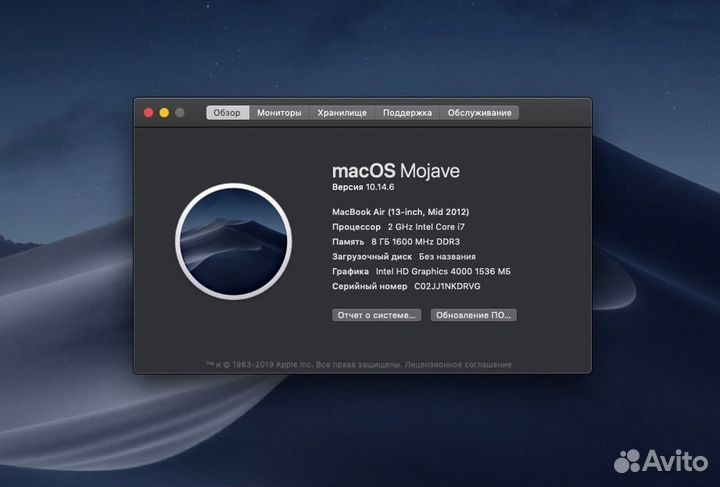This screenshot has width=720, height=487.
Task: Click the Обновление ПО… button
Action: pos(473,315)
